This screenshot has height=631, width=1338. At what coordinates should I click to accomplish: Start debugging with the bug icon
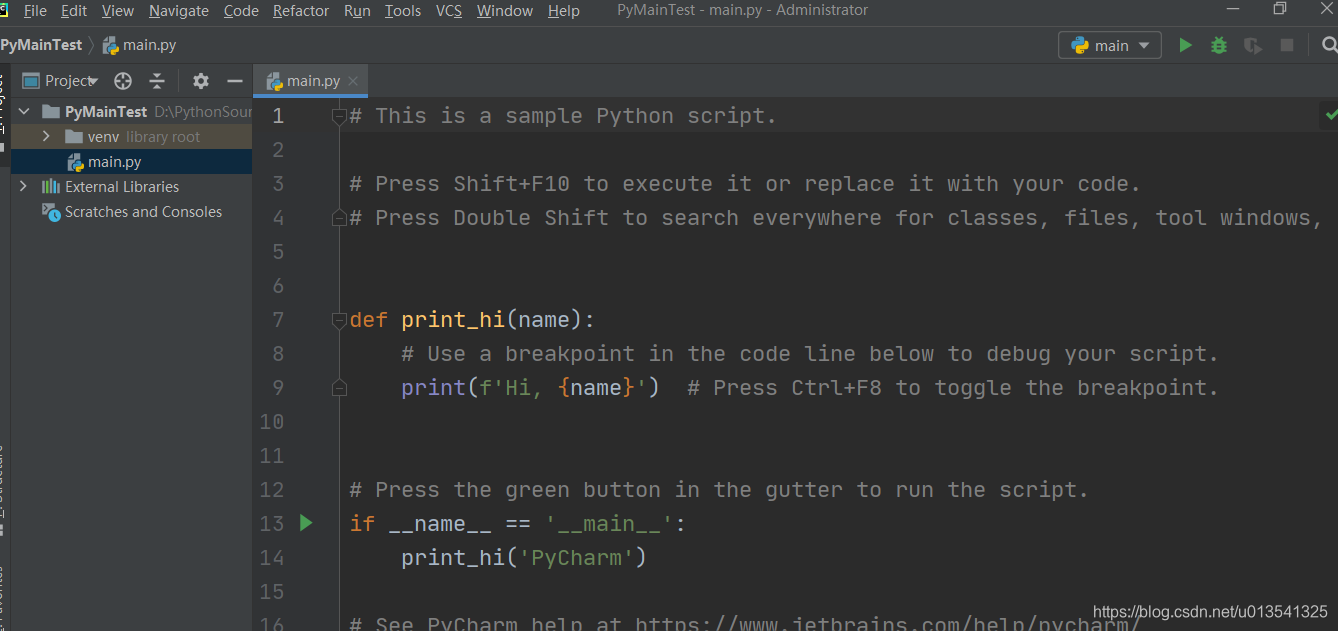pos(1219,45)
